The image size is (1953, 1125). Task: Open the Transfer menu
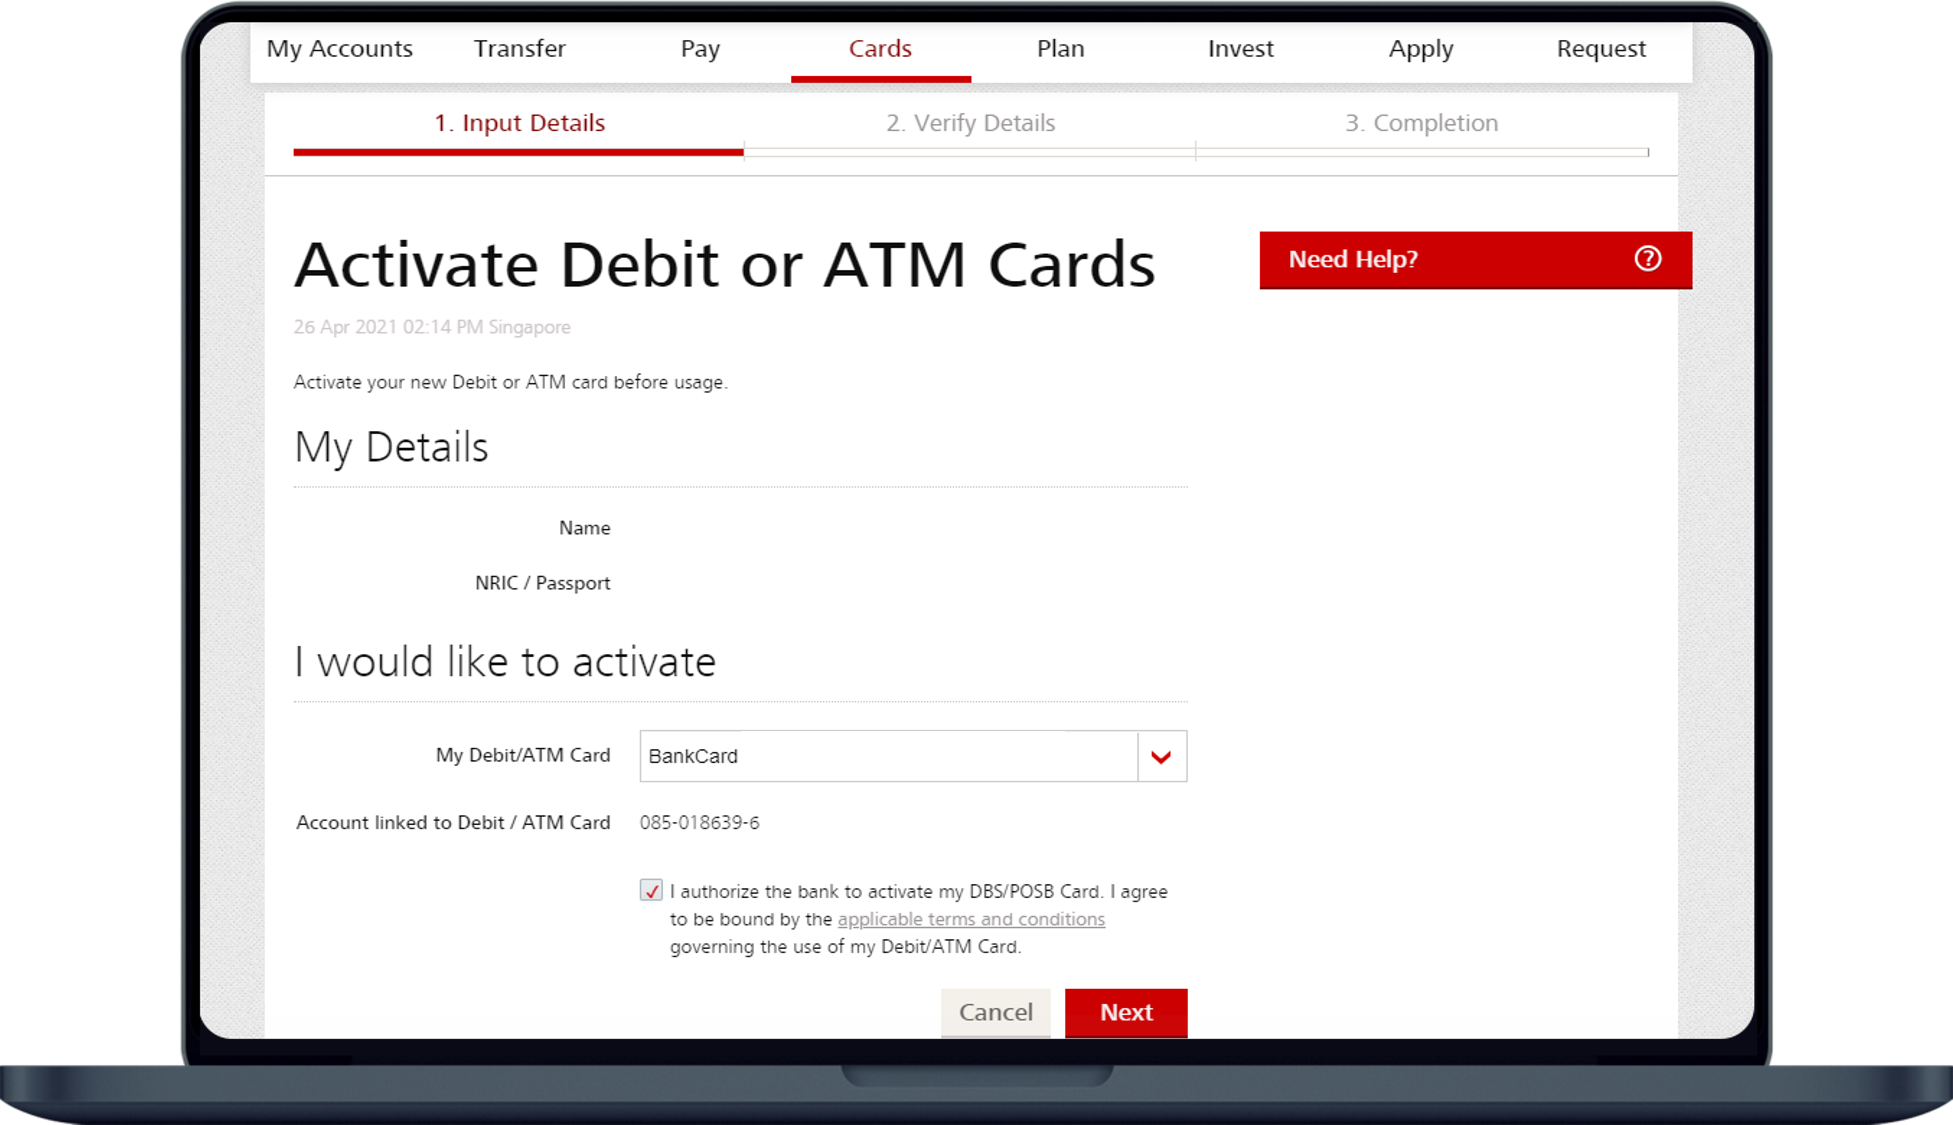point(519,48)
